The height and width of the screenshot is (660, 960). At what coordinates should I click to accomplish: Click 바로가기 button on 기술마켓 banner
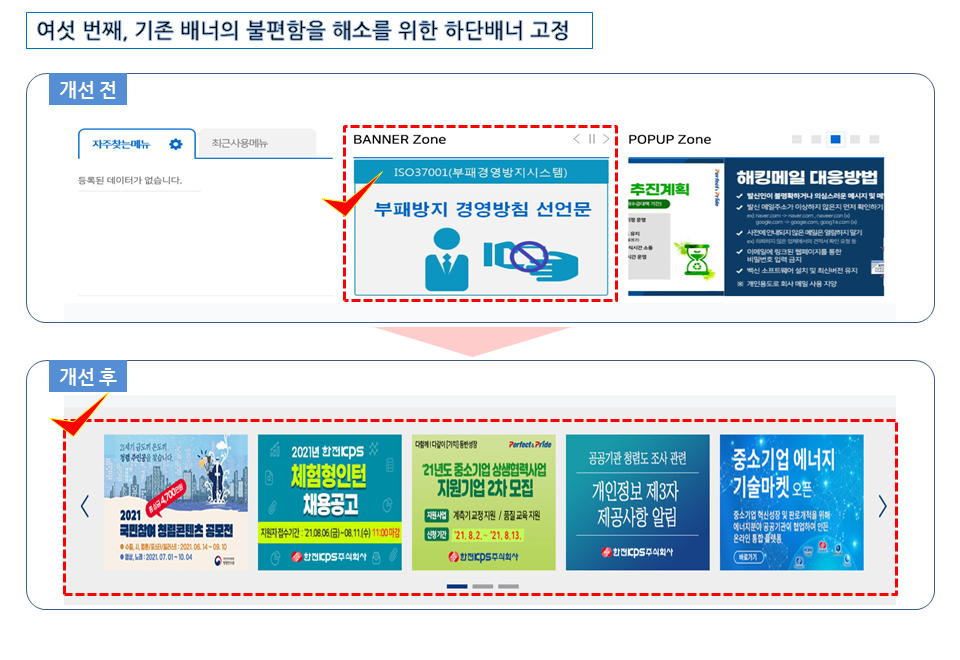[x=748, y=557]
